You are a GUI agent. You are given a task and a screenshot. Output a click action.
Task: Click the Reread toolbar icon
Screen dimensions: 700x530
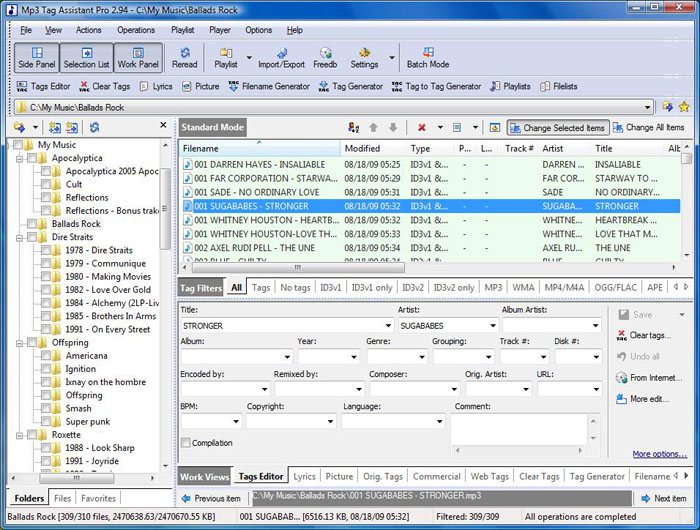point(184,57)
